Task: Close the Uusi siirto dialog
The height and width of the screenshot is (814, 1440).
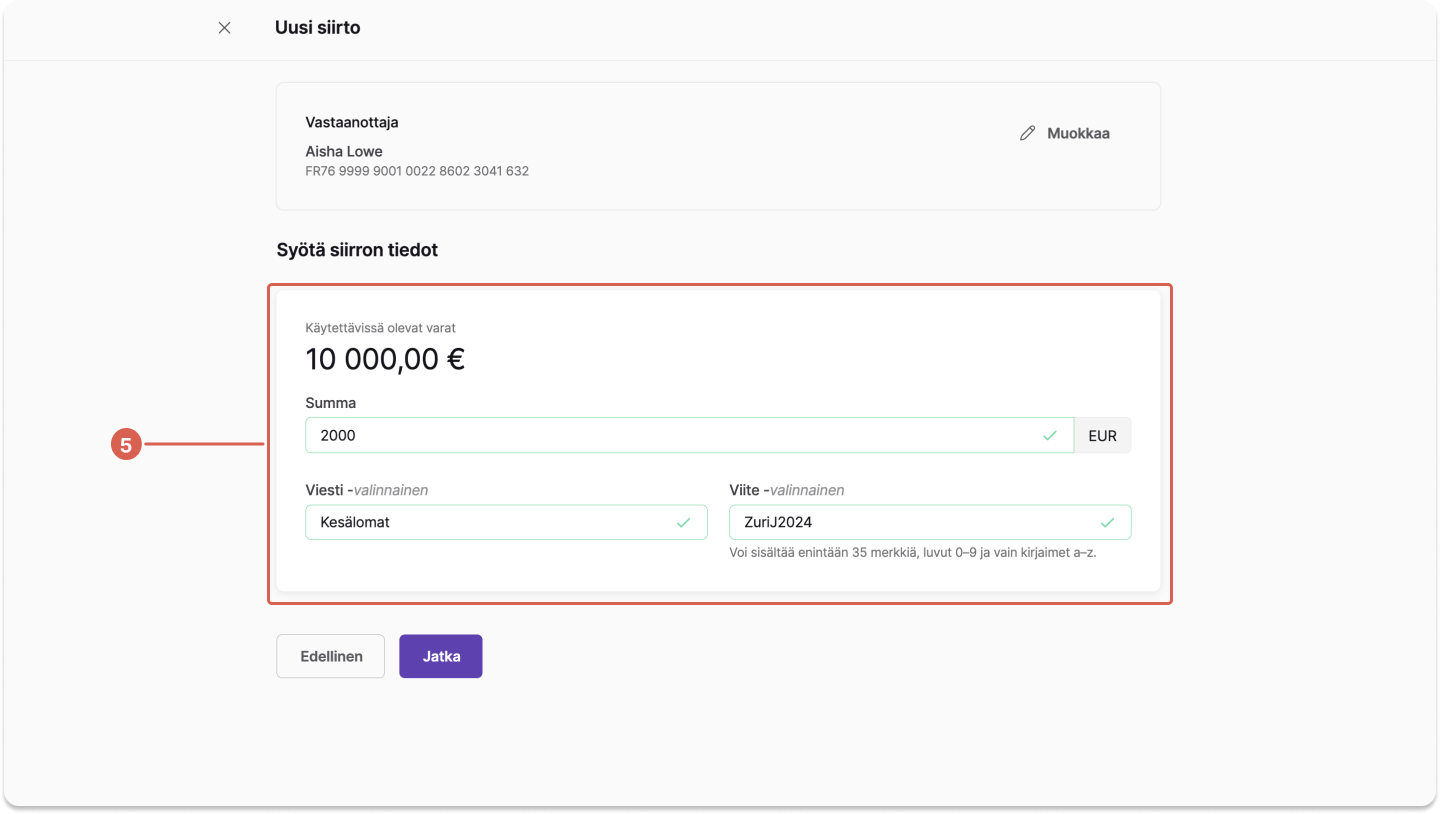Action: (224, 28)
